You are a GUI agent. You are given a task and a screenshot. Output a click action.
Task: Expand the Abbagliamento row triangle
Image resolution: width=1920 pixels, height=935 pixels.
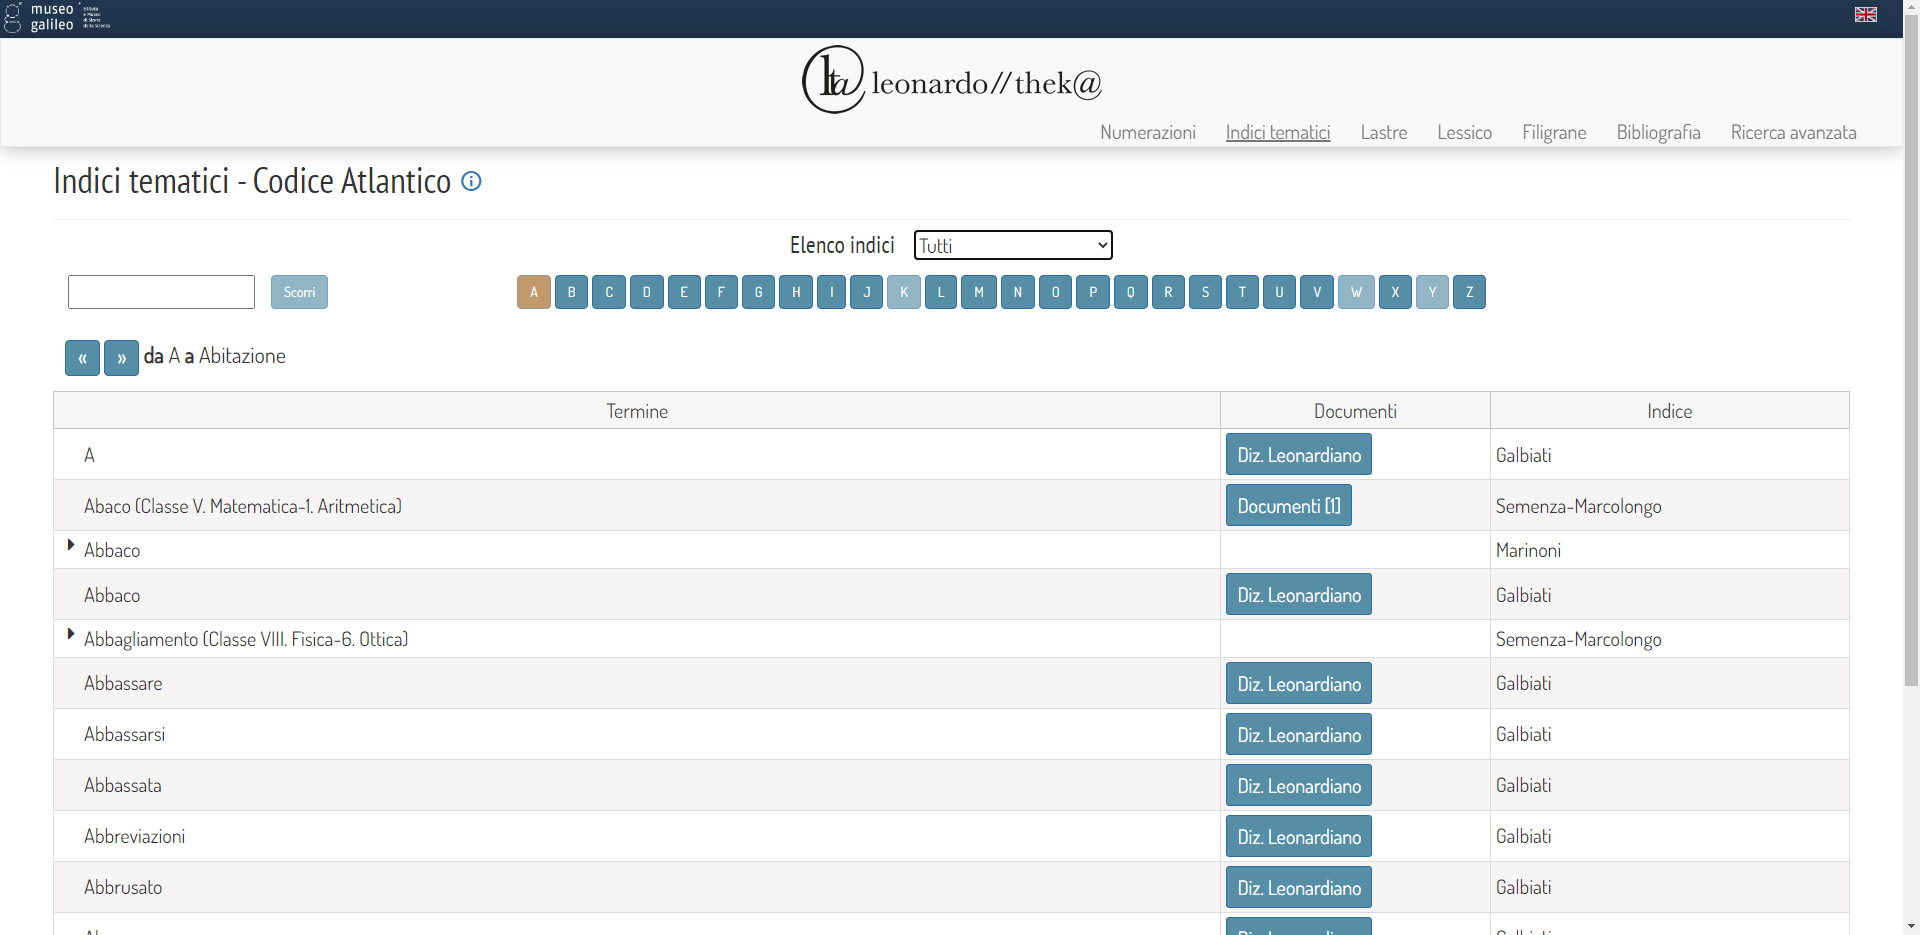pos(70,634)
